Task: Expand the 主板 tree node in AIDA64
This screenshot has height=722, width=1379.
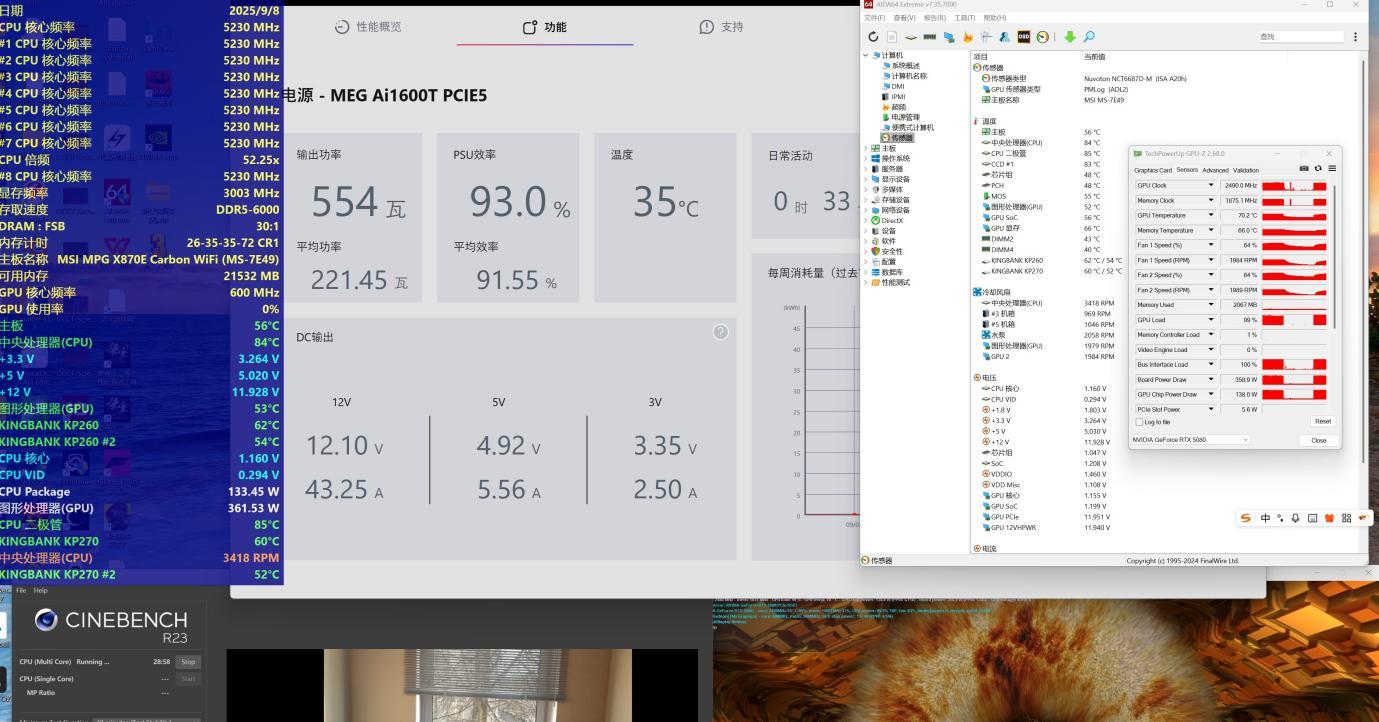Action: coord(866,148)
